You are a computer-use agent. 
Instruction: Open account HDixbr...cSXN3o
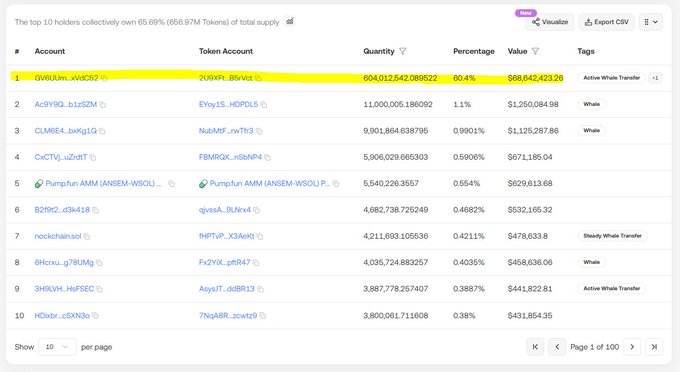click(x=62, y=316)
